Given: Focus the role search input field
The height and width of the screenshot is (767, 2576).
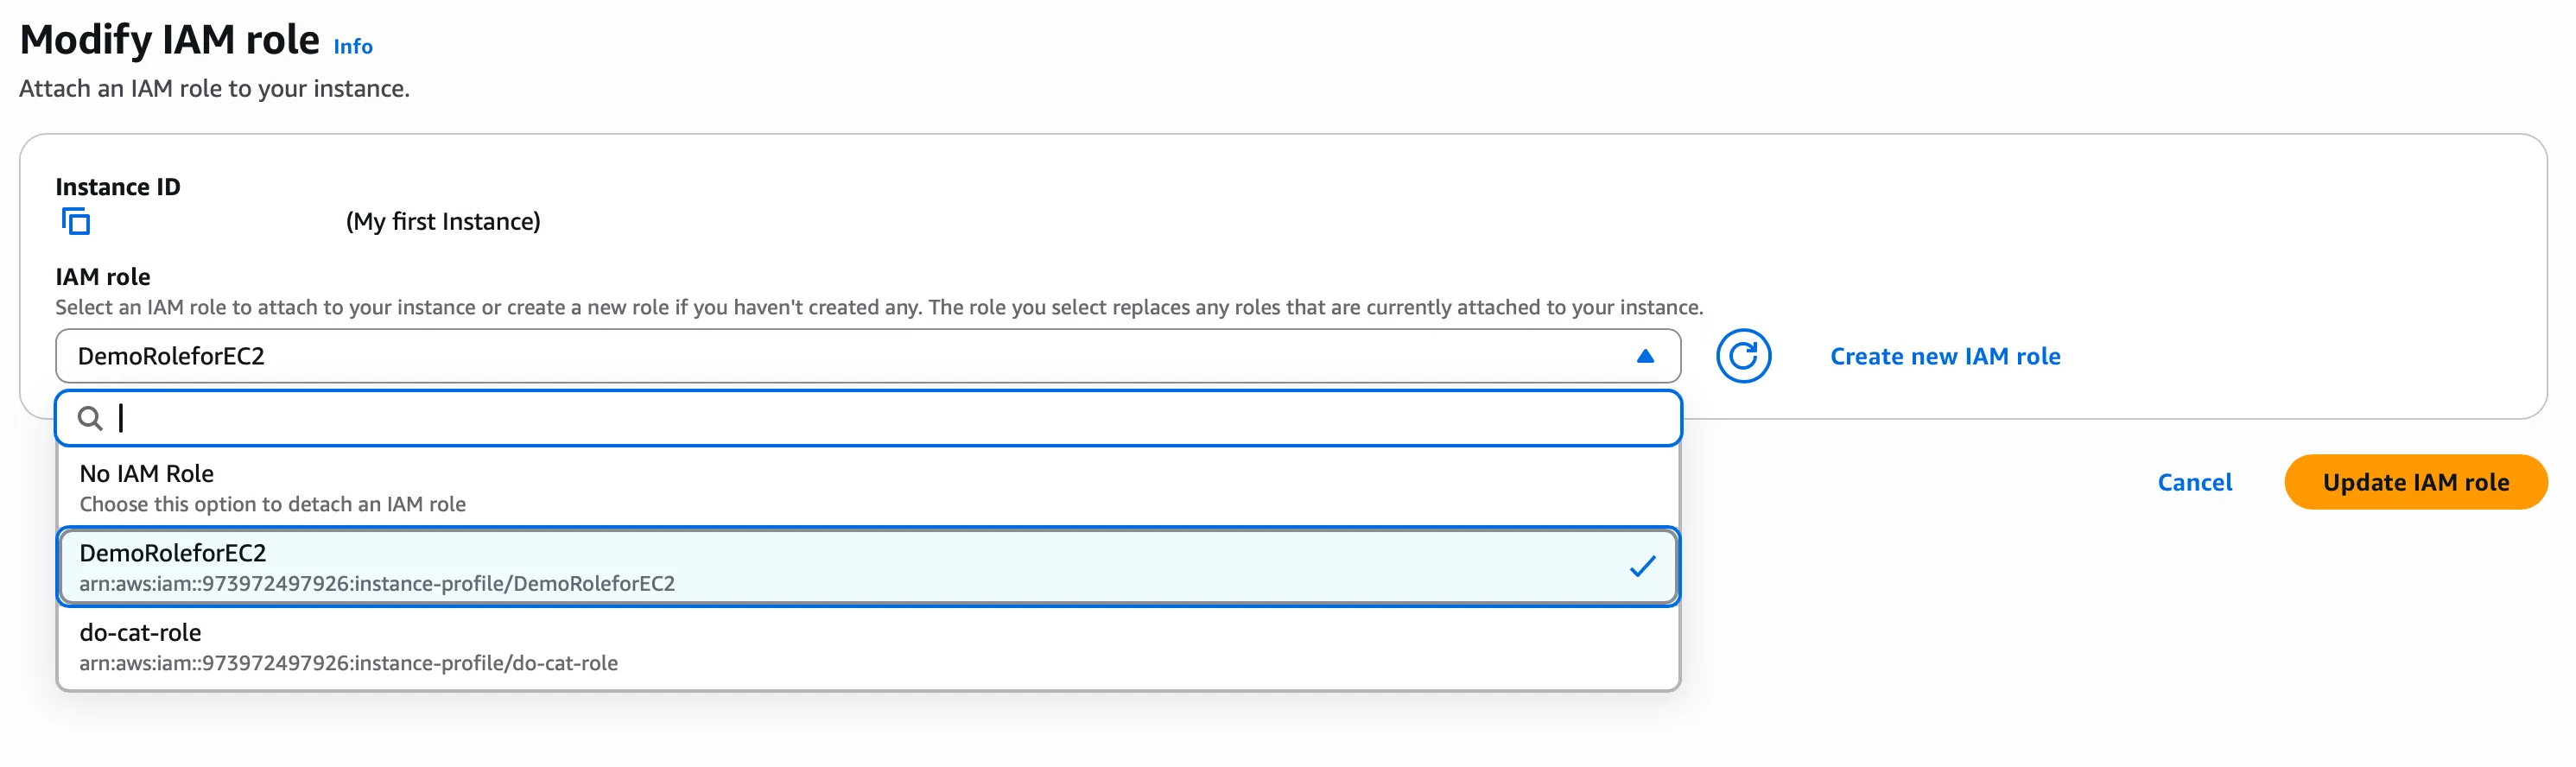Looking at the screenshot, I should (880, 418).
